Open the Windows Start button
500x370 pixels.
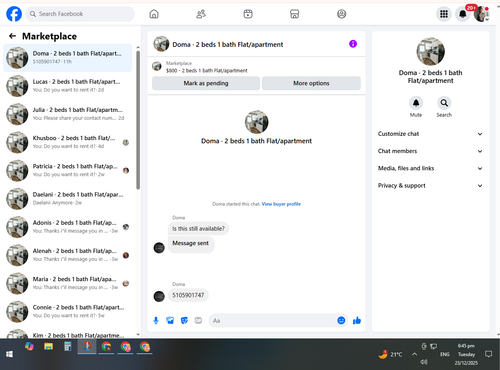tap(9, 354)
